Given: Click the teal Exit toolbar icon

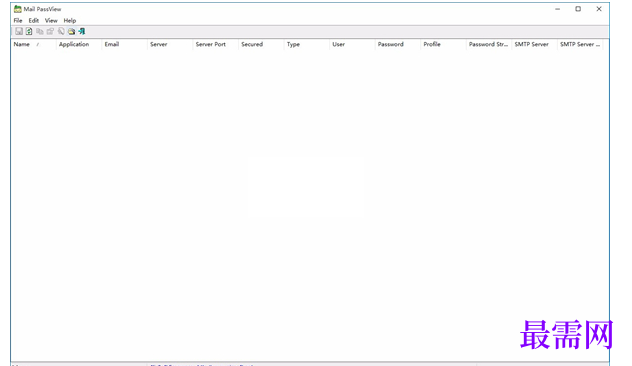Looking at the screenshot, I should point(82,31).
